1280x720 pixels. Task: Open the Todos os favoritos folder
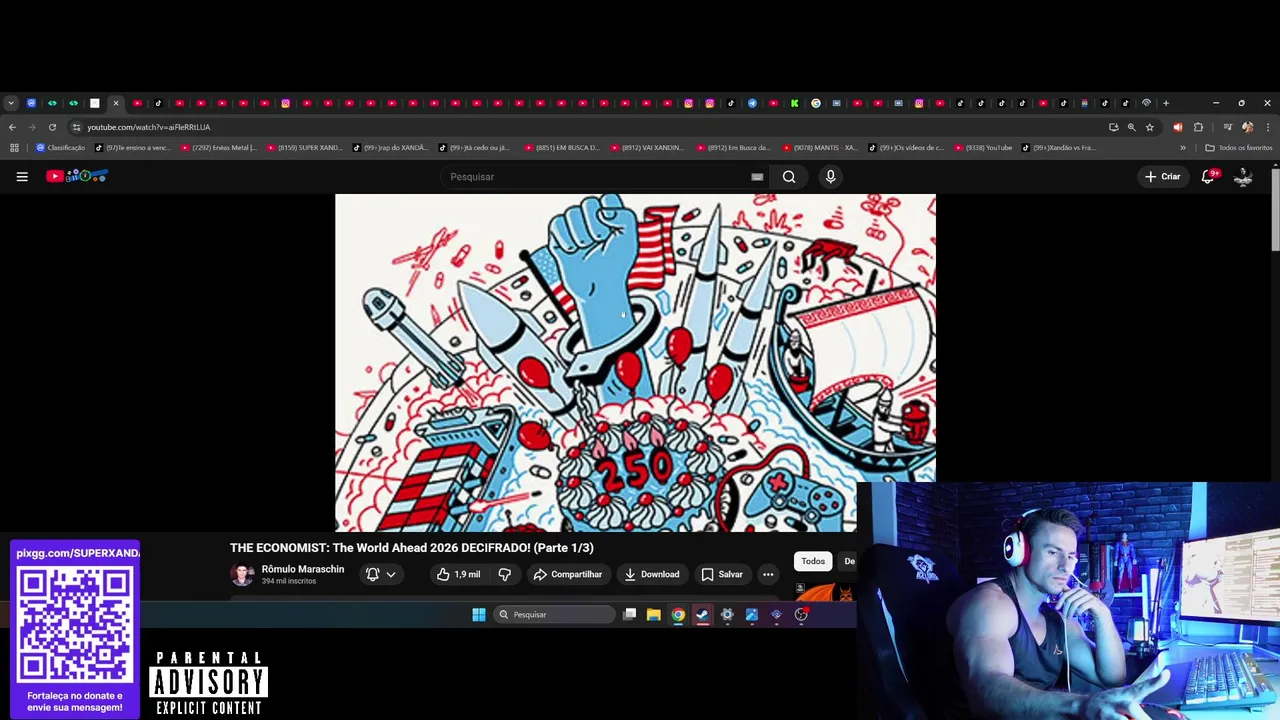[x=1239, y=148]
